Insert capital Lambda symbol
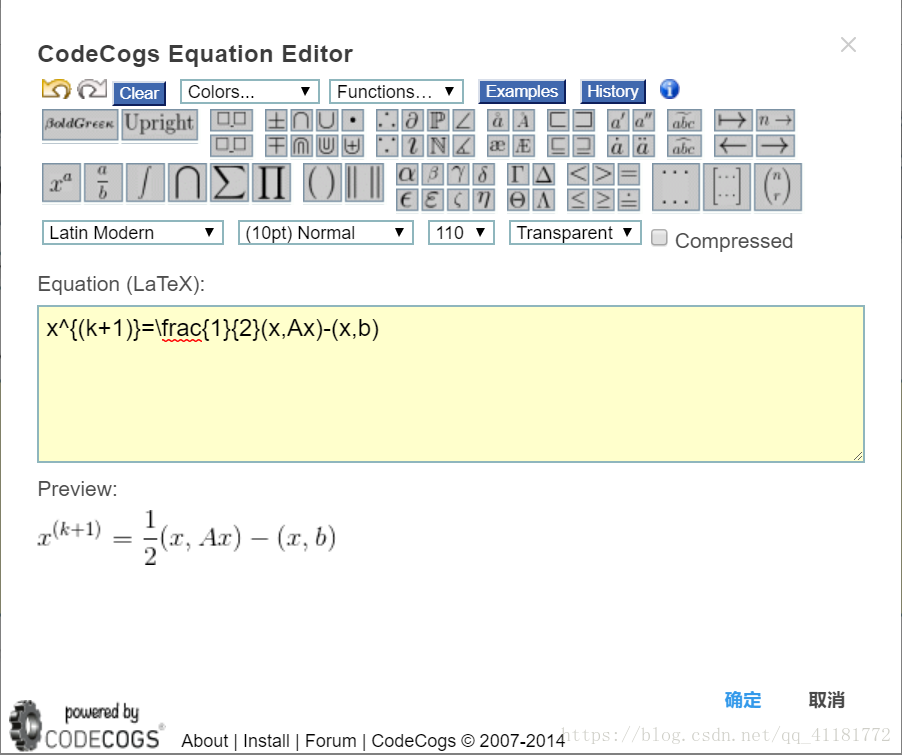The height and width of the screenshot is (755, 902). [544, 200]
